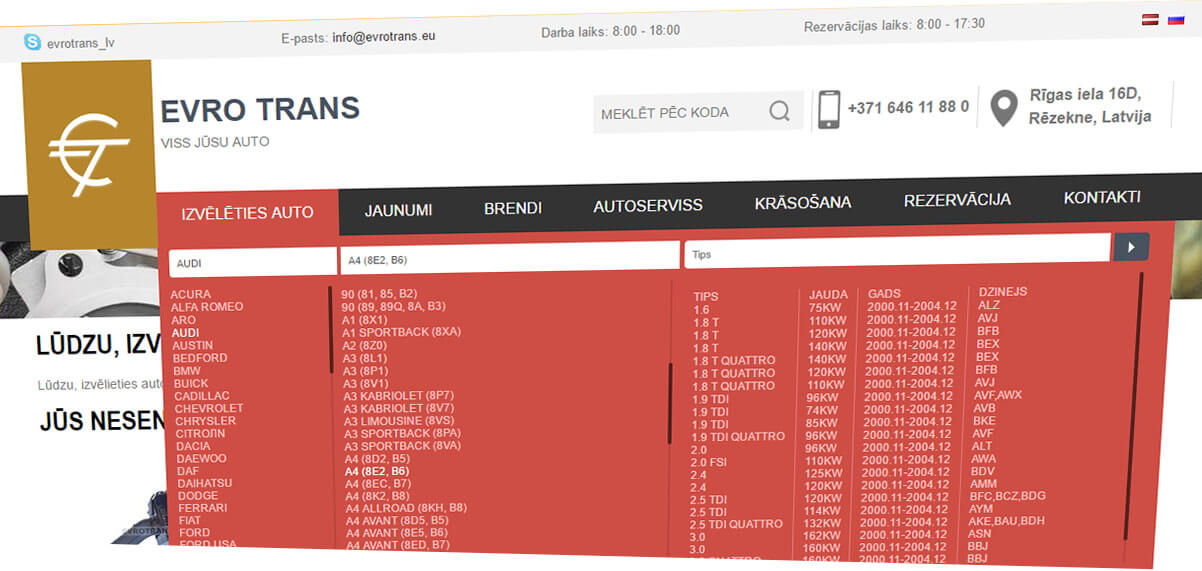1202x571 pixels.
Task: Select the 75KW power value
Action: pyautogui.click(x=826, y=308)
